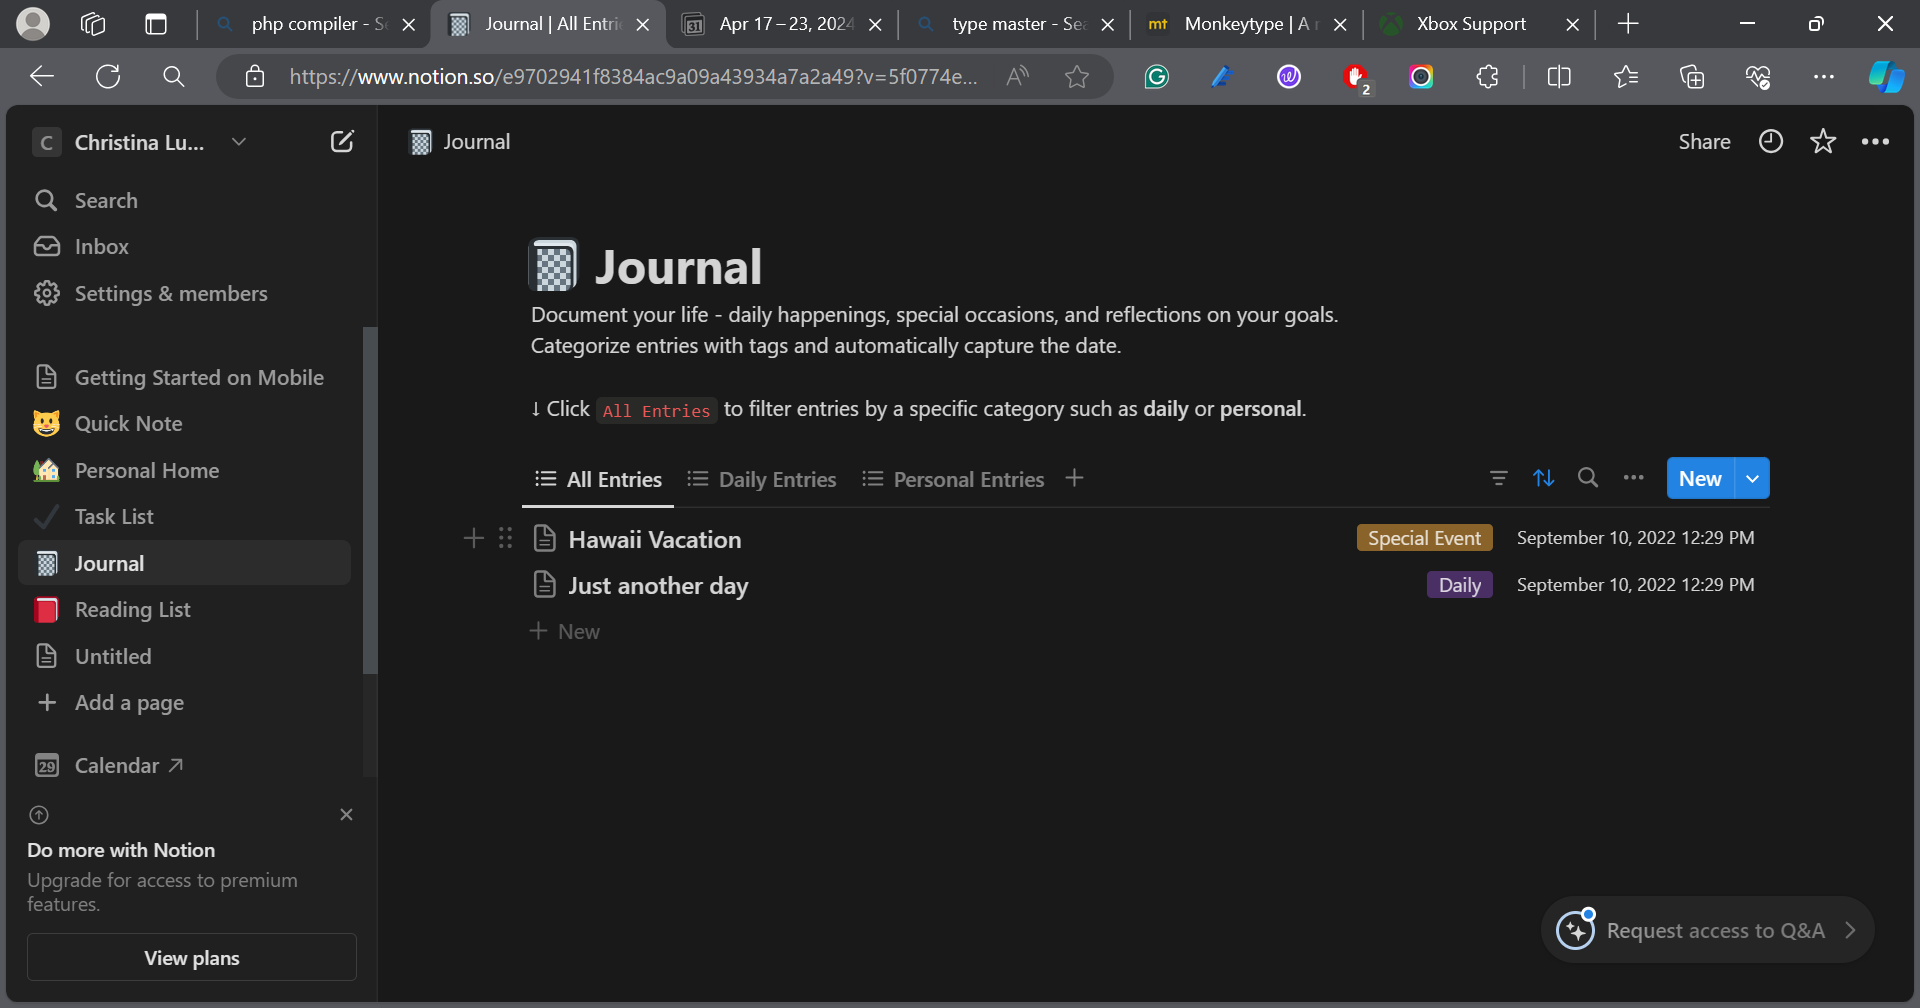Open the Reading List page in sidebar
This screenshot has width=1920, height=1008.
coord(132,610)
